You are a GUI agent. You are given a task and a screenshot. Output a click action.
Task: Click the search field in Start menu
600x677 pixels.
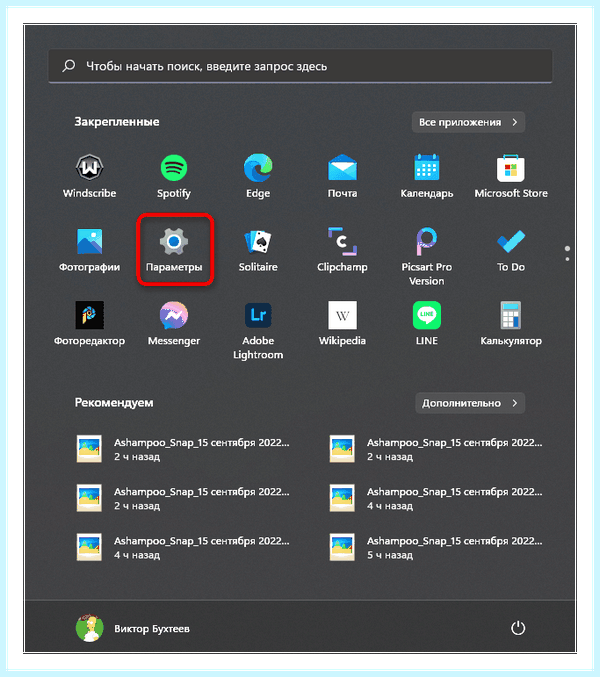pyautogui.click(x=300, y=66)
